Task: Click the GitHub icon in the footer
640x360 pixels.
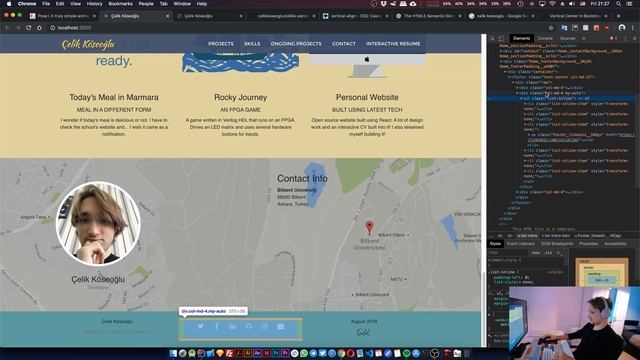Action: (x=249, y=326)
